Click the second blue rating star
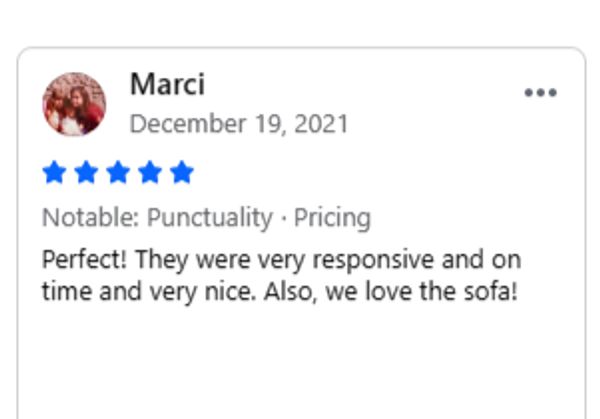This screenshot has height=419, width=600. [86, 173]
